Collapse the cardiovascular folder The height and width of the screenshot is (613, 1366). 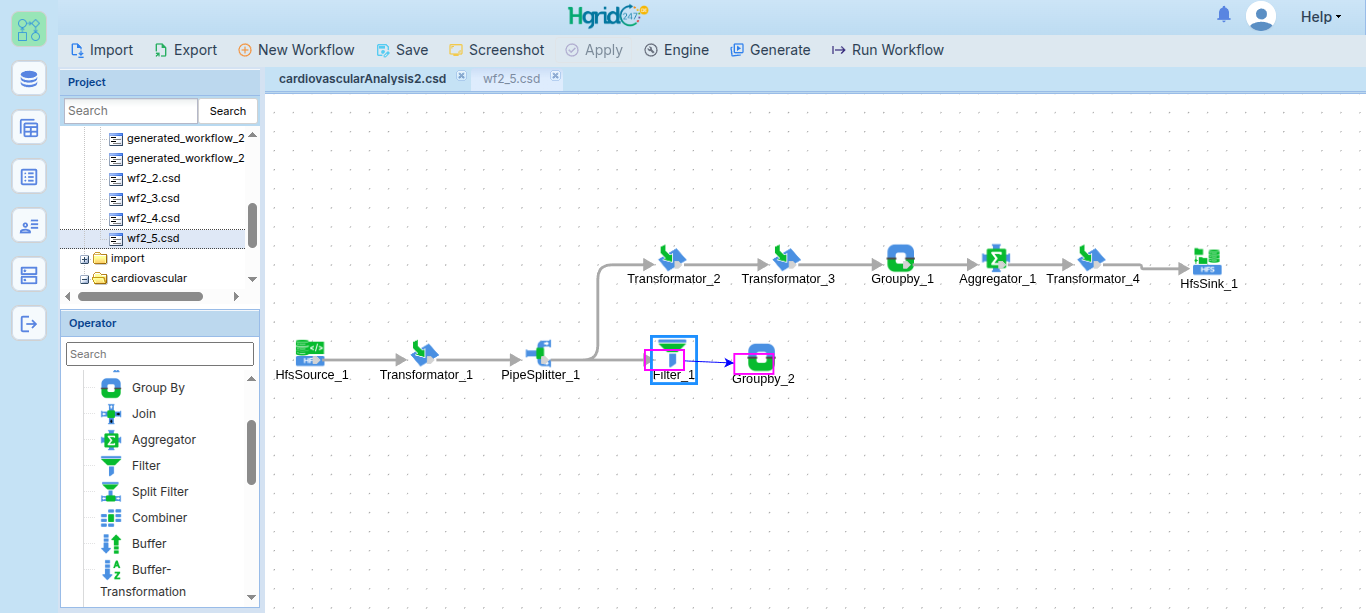point(85,279)
